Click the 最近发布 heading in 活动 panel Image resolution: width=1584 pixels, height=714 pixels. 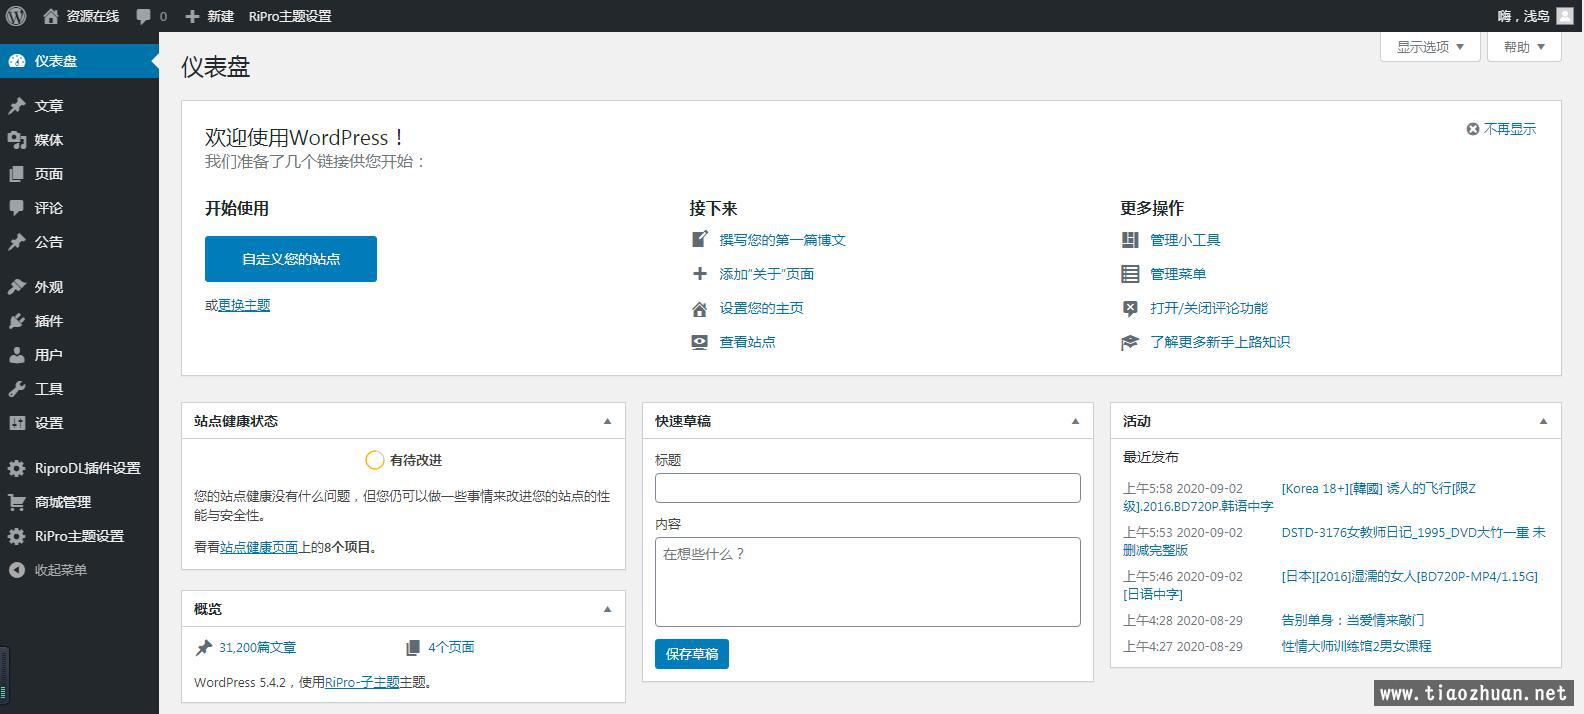[x=1151, y=457]
